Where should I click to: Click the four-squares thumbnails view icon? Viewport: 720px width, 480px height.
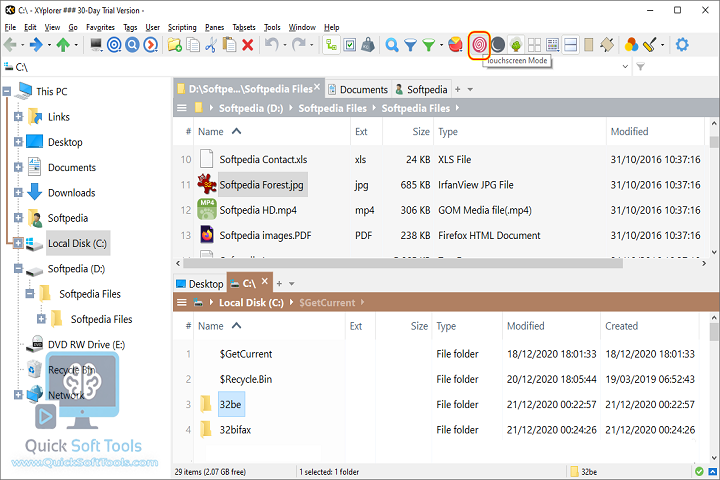(x=534, y=45)
